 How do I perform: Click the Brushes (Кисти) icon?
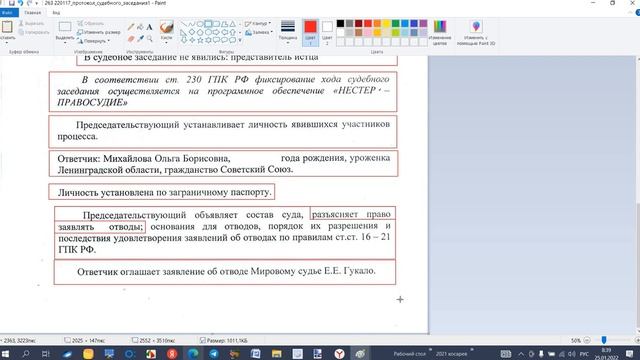tap(167, 27)
